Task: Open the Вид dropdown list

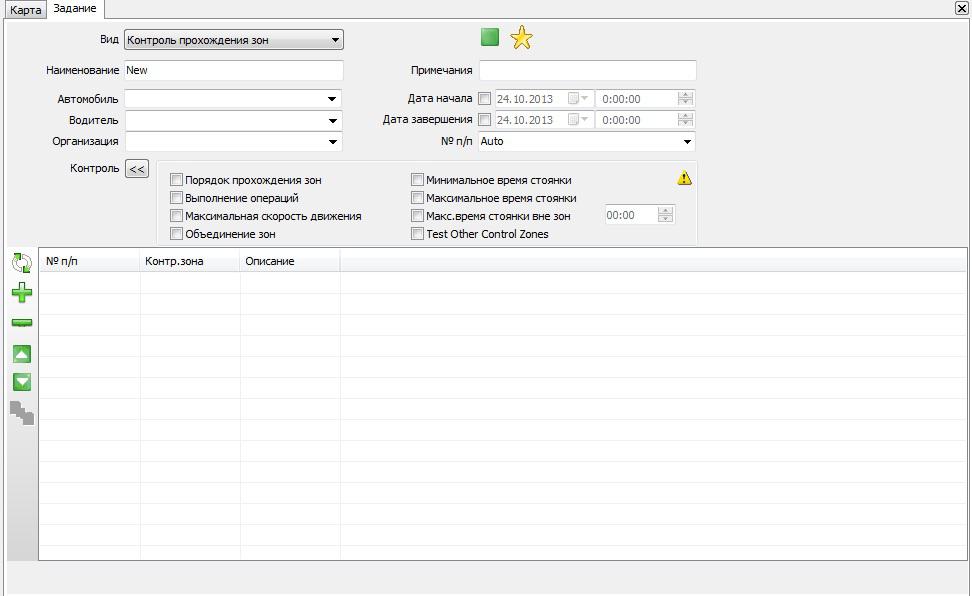Action: 335,40
